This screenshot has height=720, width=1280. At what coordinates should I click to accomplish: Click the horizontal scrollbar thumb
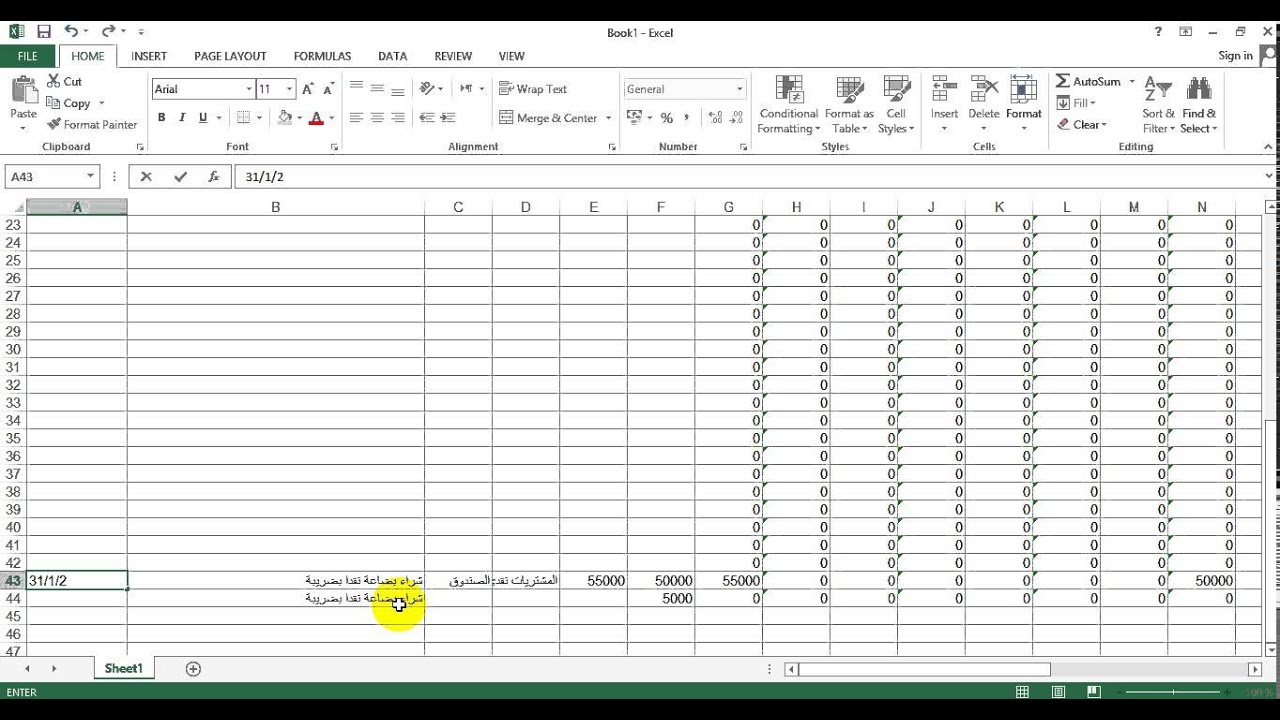pos(925,669)
